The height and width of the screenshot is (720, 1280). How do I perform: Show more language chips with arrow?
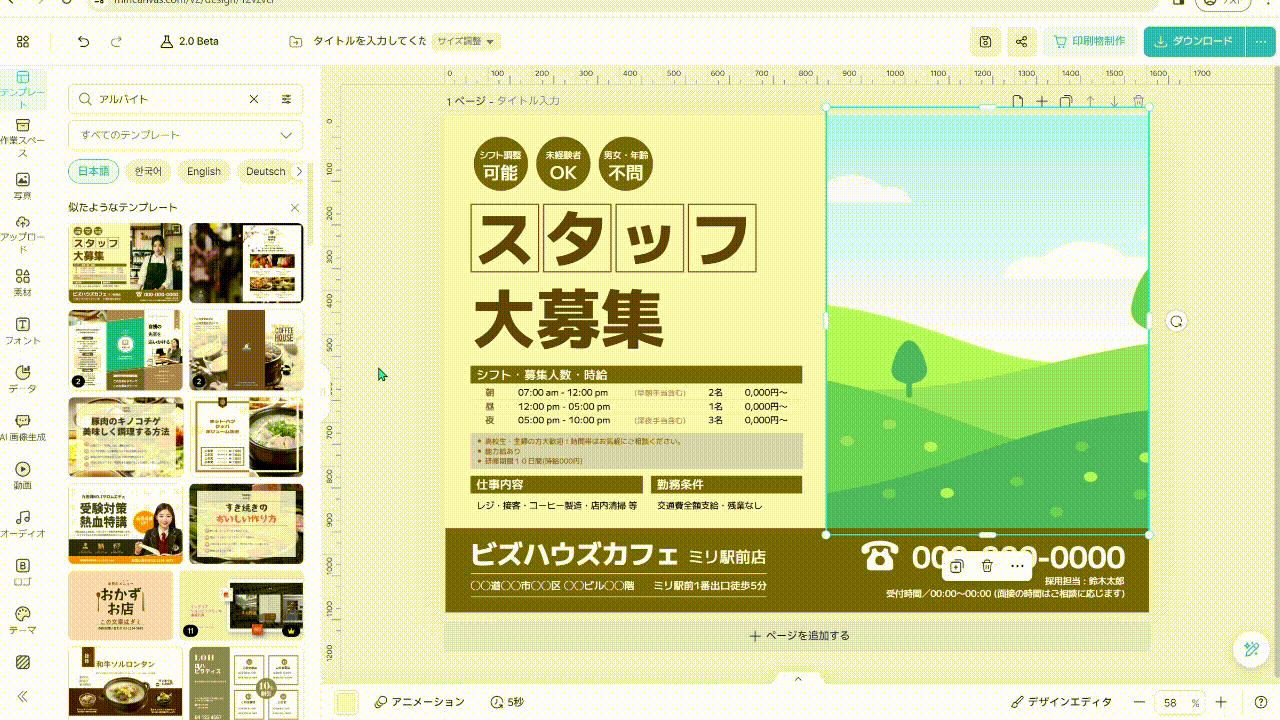tap(298, 171)
